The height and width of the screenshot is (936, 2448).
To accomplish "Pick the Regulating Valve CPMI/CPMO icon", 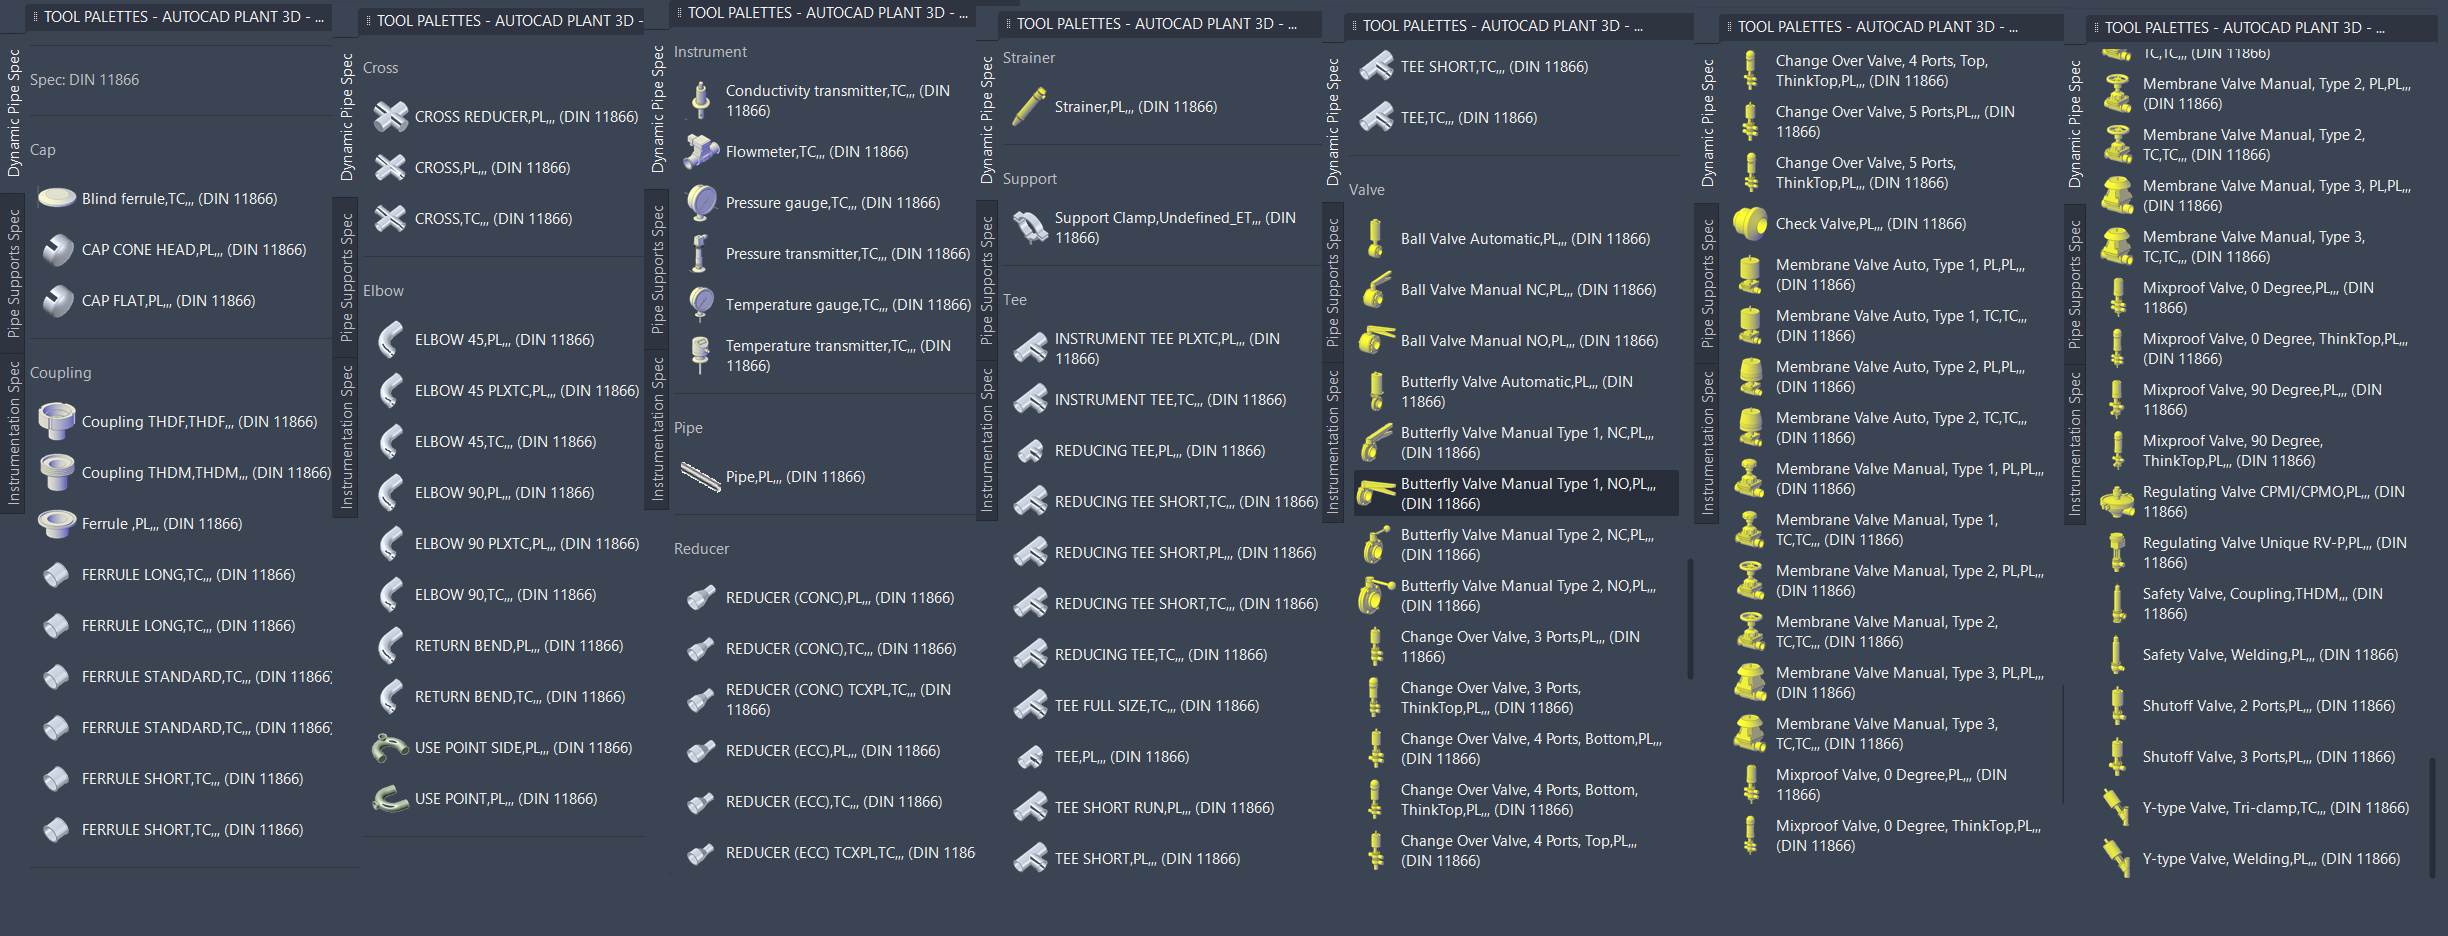I will point(2117,502).
